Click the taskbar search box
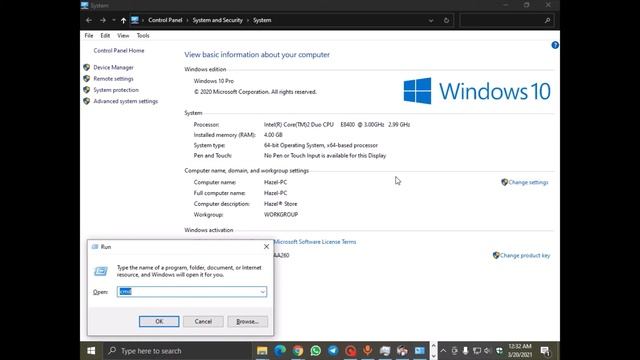 point(178,351)
